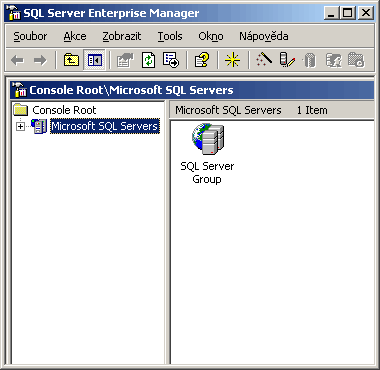
Task: Click the Properties toolbar icon
Action: [125, 60]
